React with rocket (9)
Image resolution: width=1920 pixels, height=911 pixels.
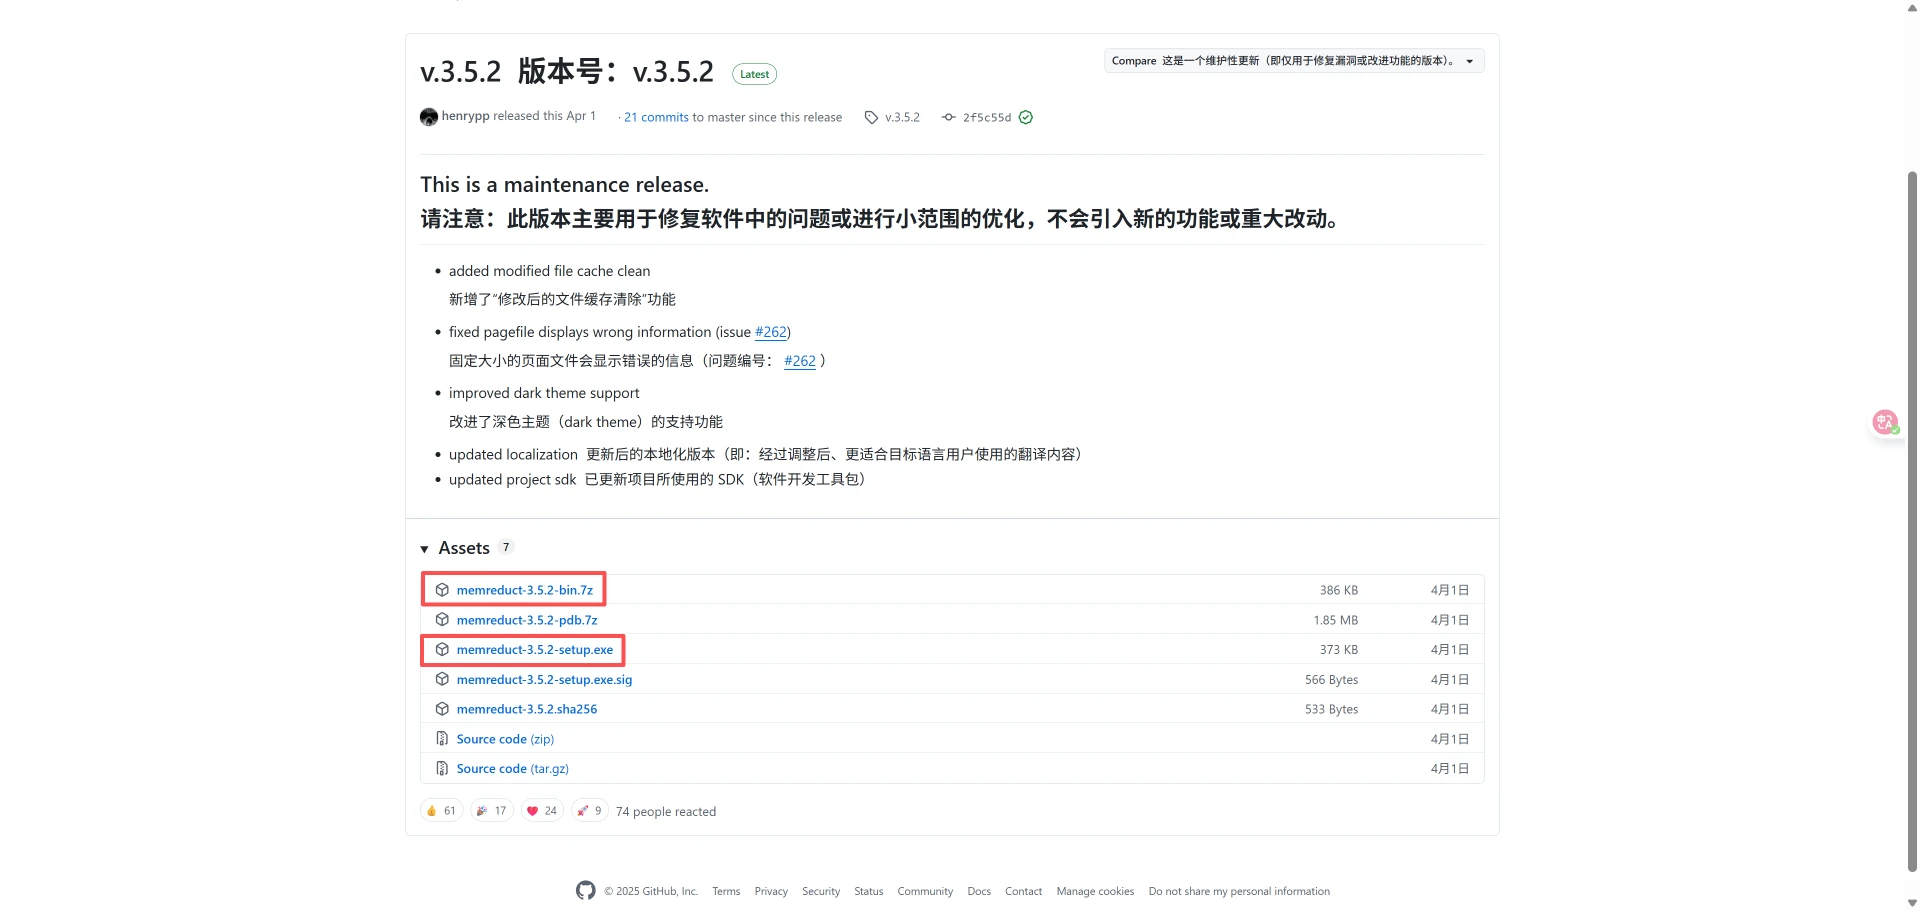[x=590, y=811]
